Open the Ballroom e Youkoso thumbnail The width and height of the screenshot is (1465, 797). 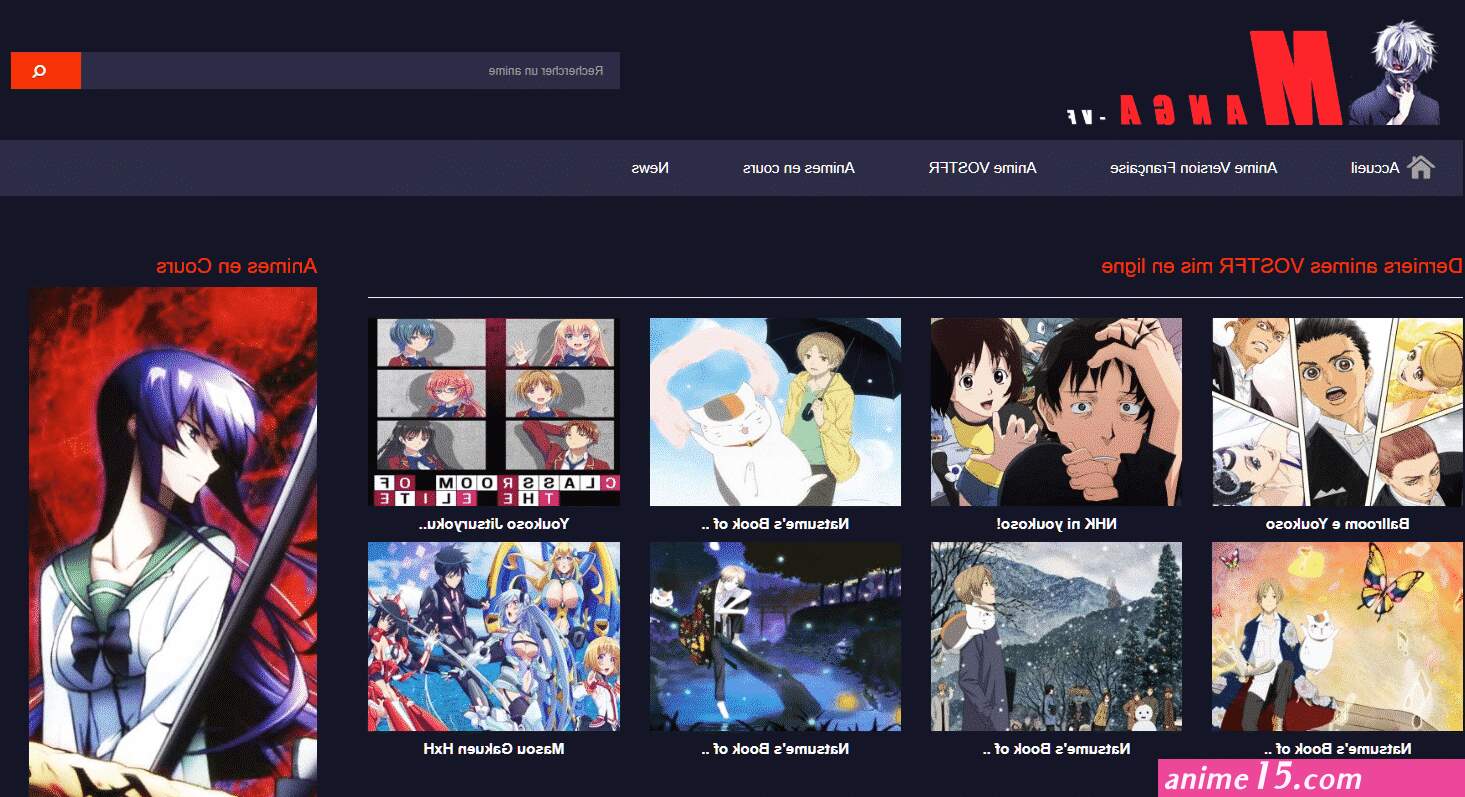[x=1338, y=412]
